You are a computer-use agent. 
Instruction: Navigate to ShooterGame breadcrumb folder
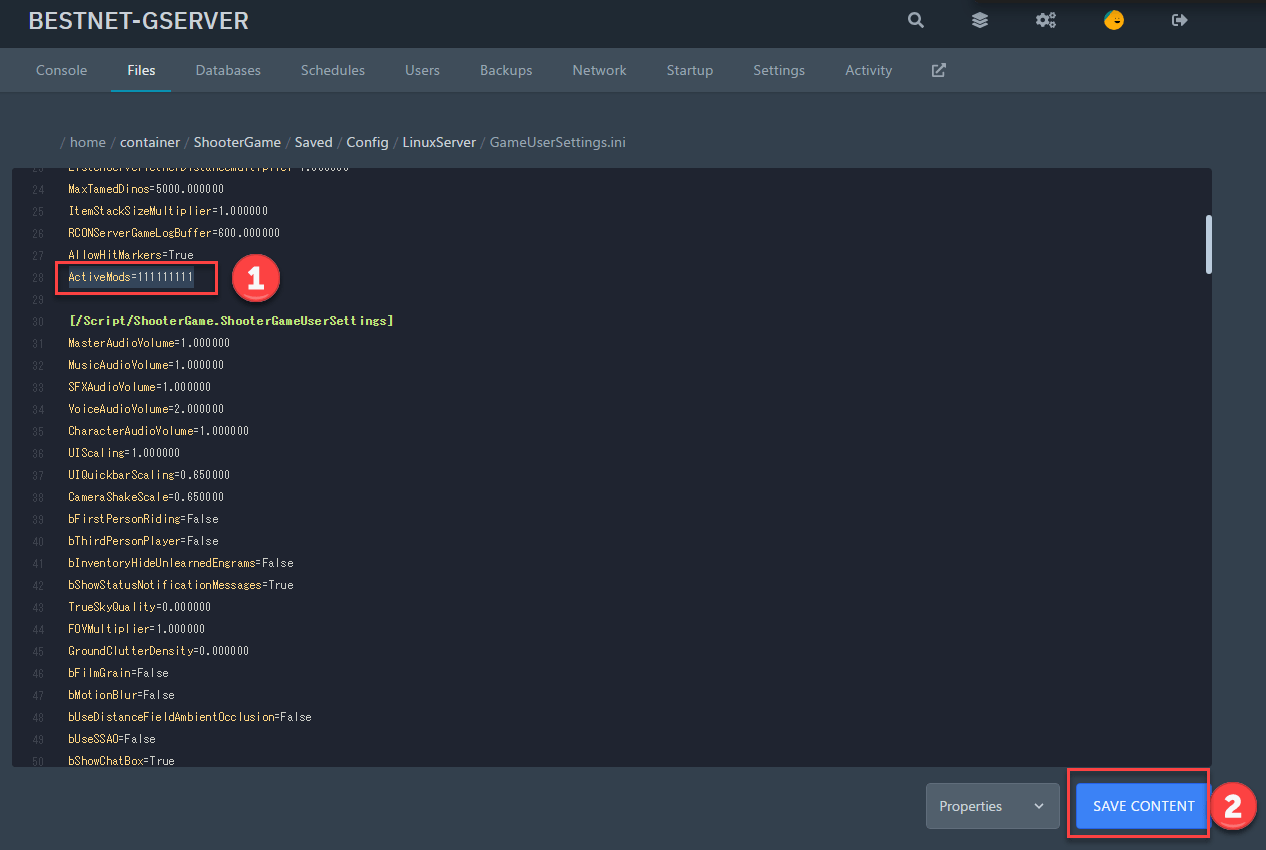pyautogui.click(x=237, y=142)
